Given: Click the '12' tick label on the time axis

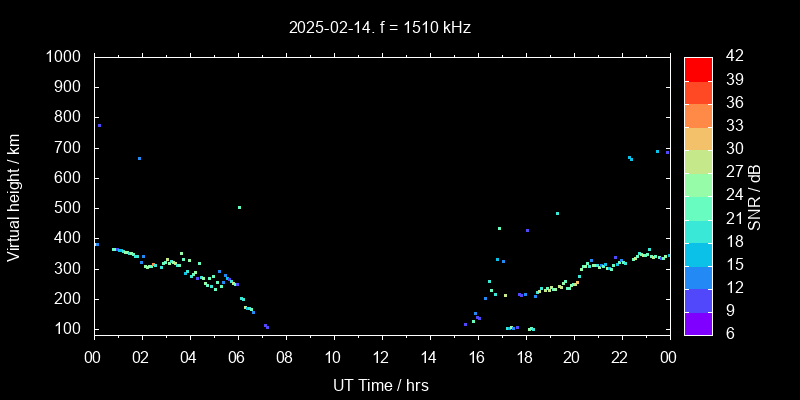Looking at the screenshot, I should (x=380, y=357).
